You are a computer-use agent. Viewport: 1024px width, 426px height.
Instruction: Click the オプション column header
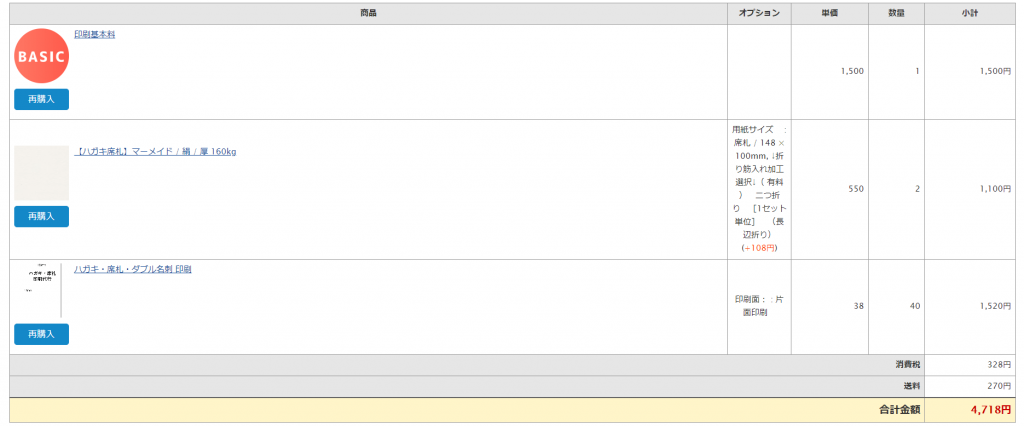point(760,14)
